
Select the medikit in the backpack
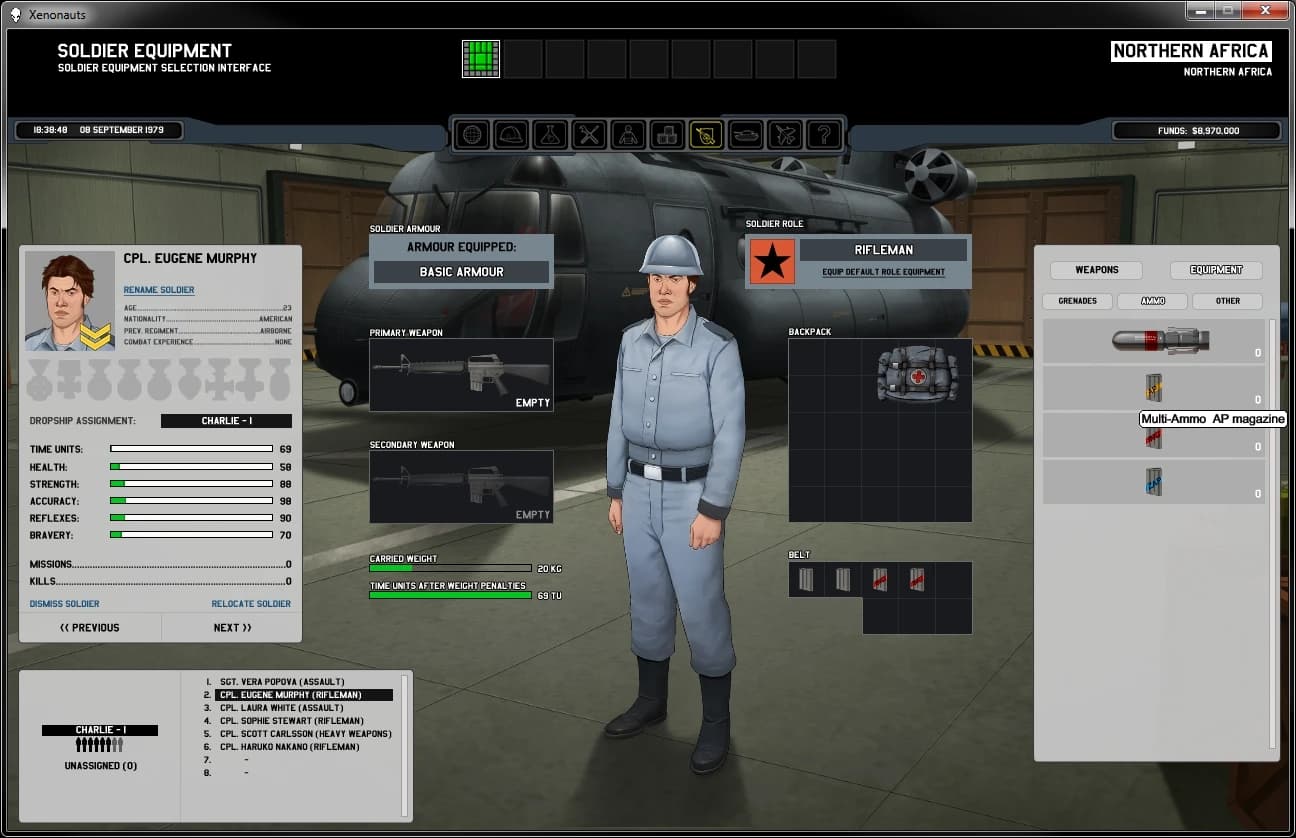pos(917,375)
